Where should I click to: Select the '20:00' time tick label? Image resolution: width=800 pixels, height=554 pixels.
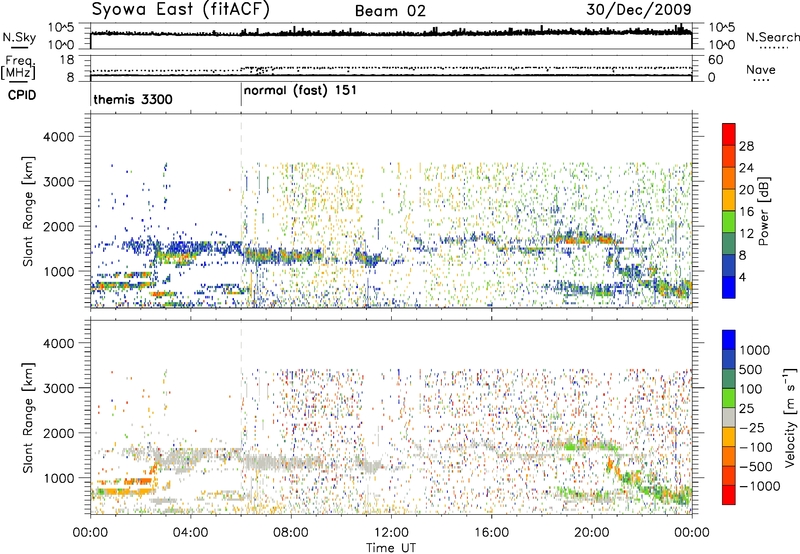click(592, 533)
